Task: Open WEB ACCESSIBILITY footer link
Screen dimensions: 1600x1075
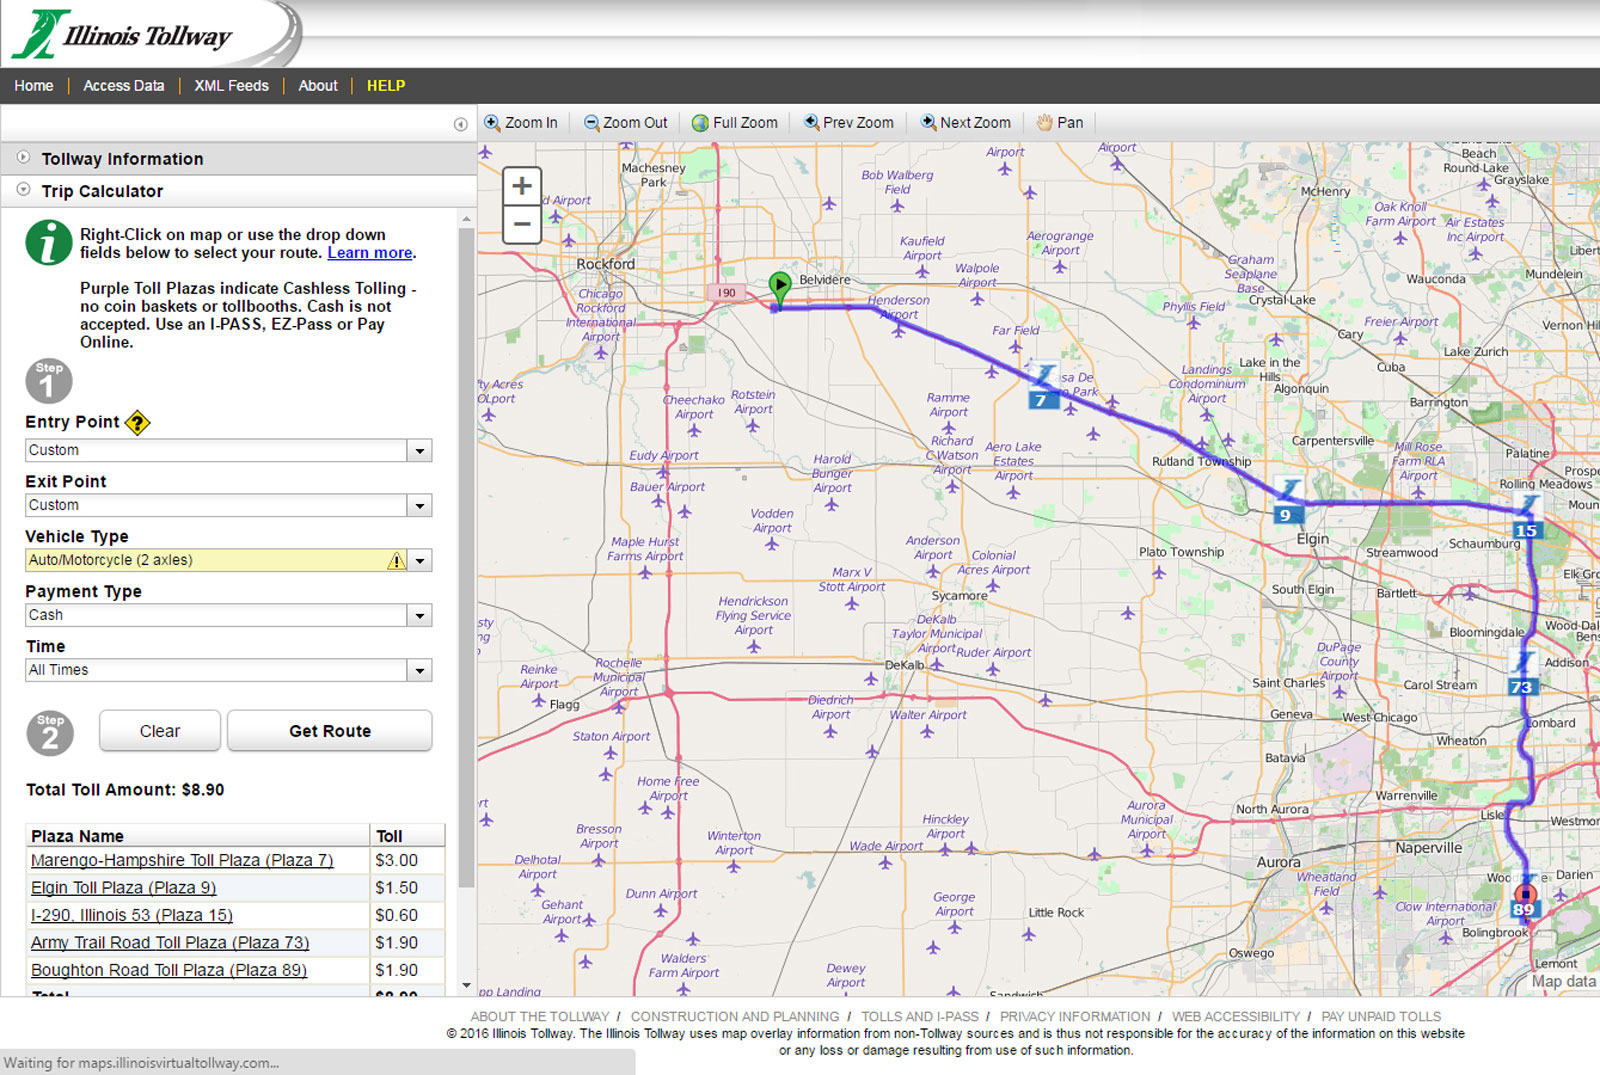Action: pyautogui.click(x=1236, y=1017)
